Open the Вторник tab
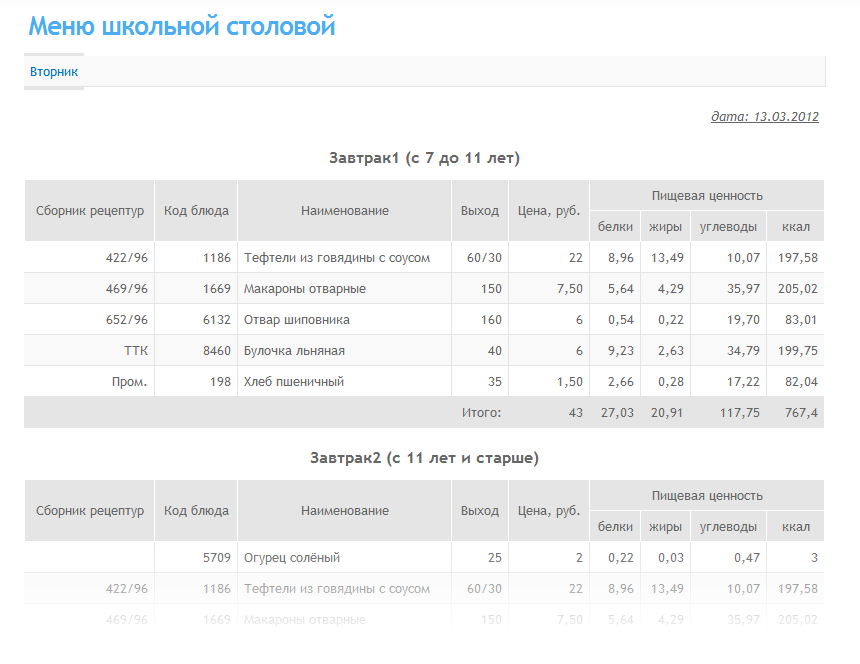The image size is (860, 664). tap(54, 72)
